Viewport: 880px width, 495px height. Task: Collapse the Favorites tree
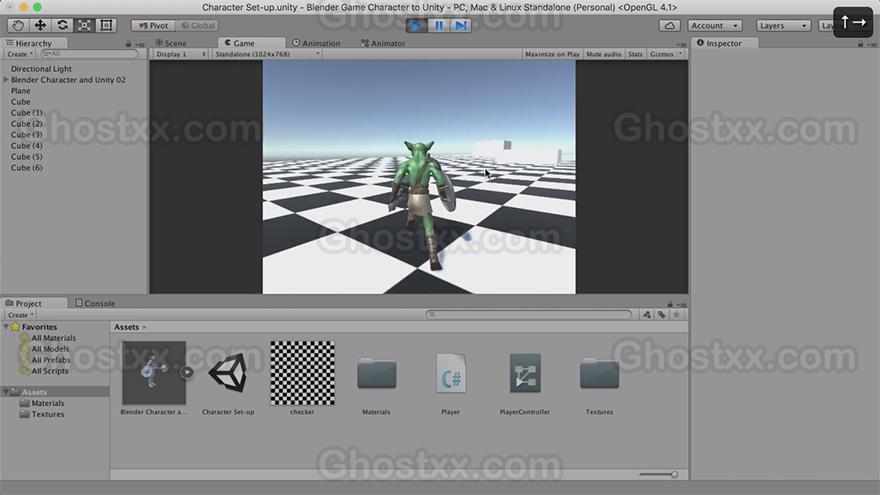coord(6,327)
